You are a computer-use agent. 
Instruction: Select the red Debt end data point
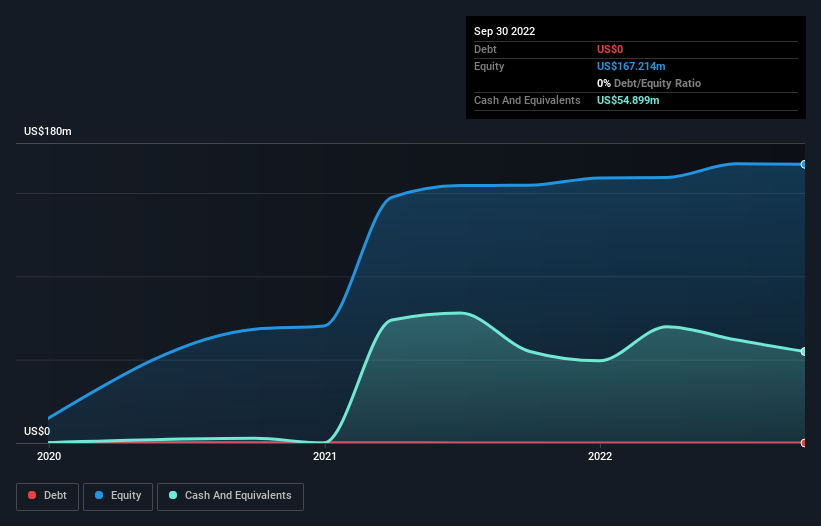coord(804,443)
